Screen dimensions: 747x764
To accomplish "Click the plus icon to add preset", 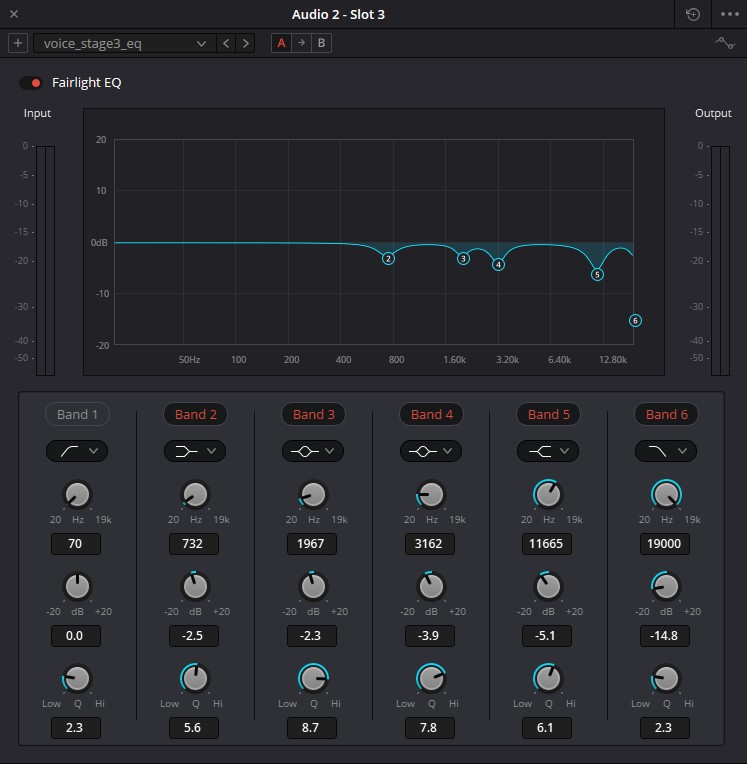I will (18, 43).
